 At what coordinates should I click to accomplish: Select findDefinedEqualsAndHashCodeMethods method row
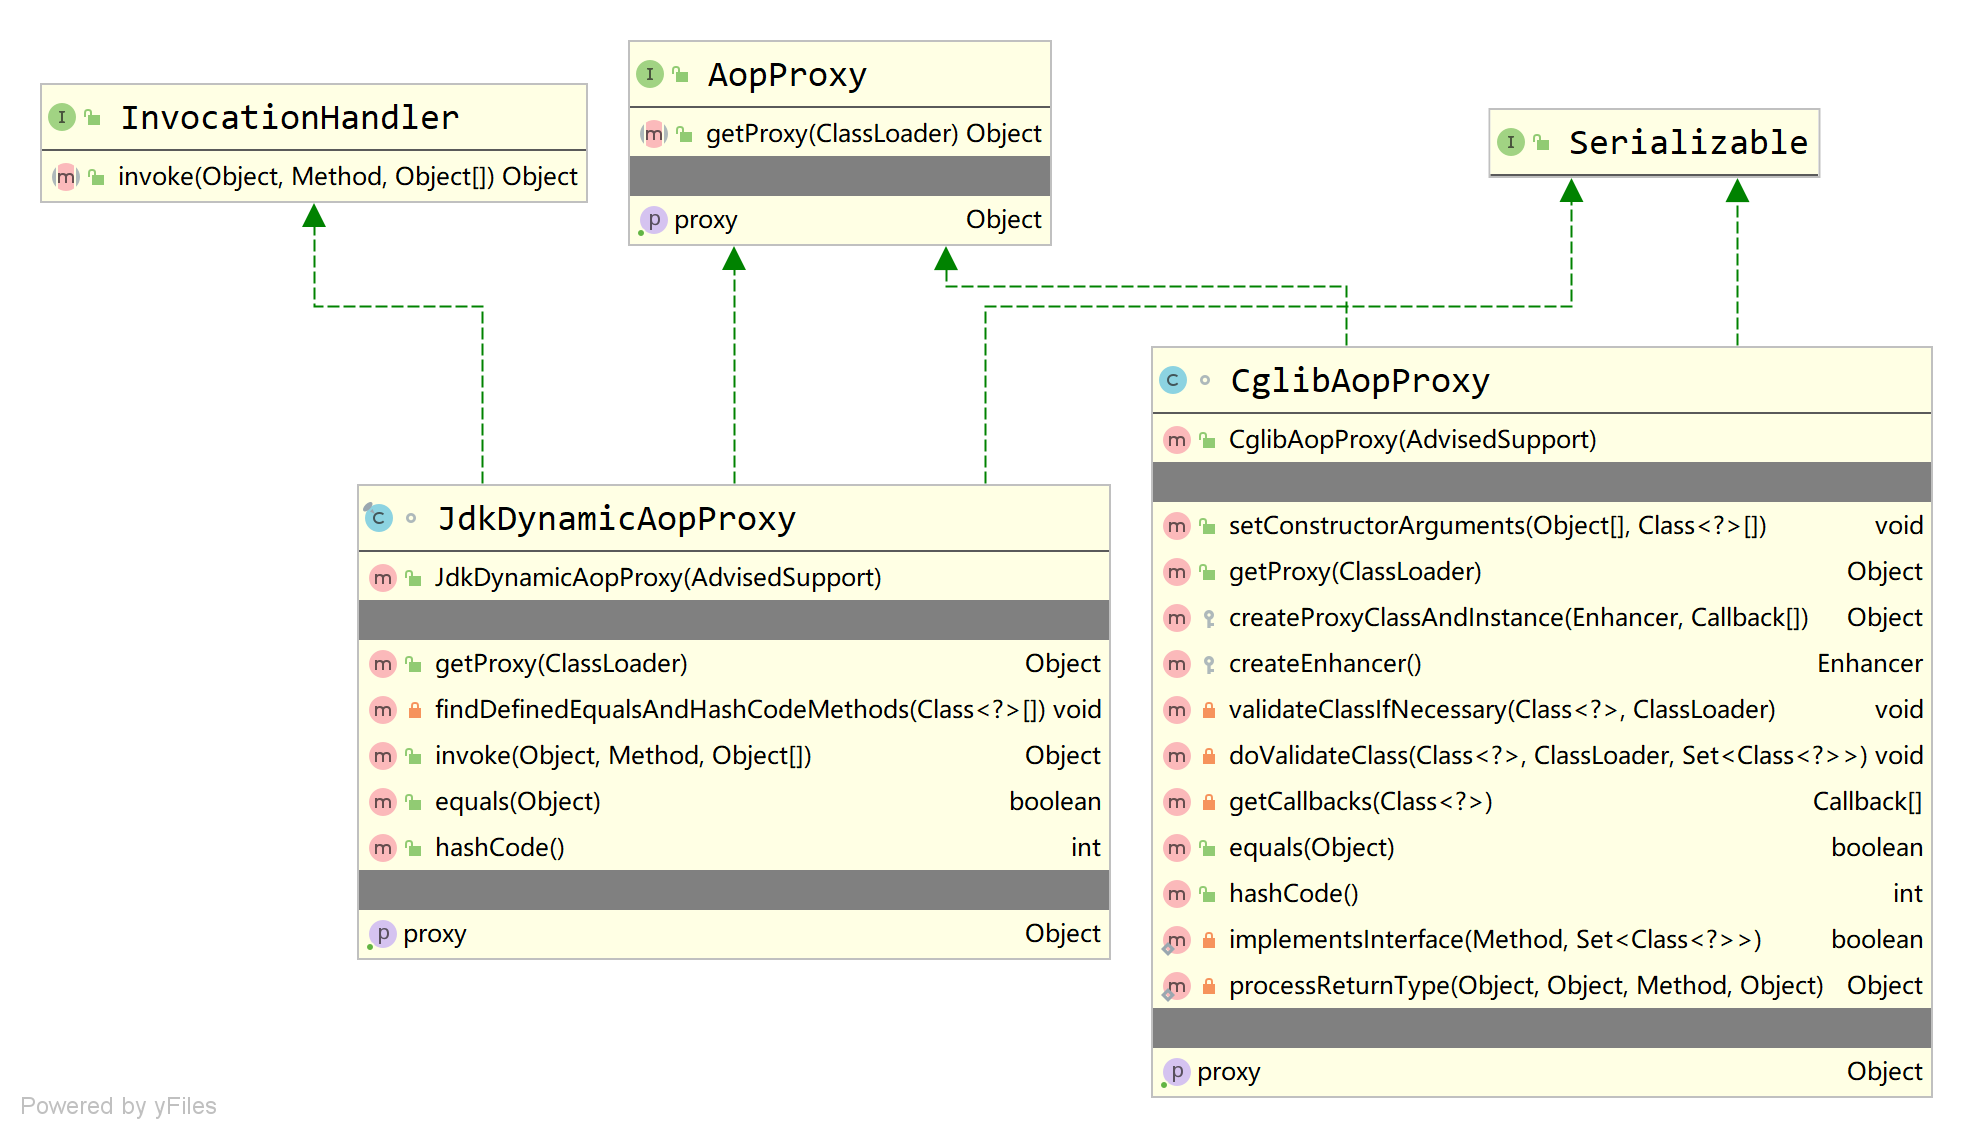click(x=734, y=710)
